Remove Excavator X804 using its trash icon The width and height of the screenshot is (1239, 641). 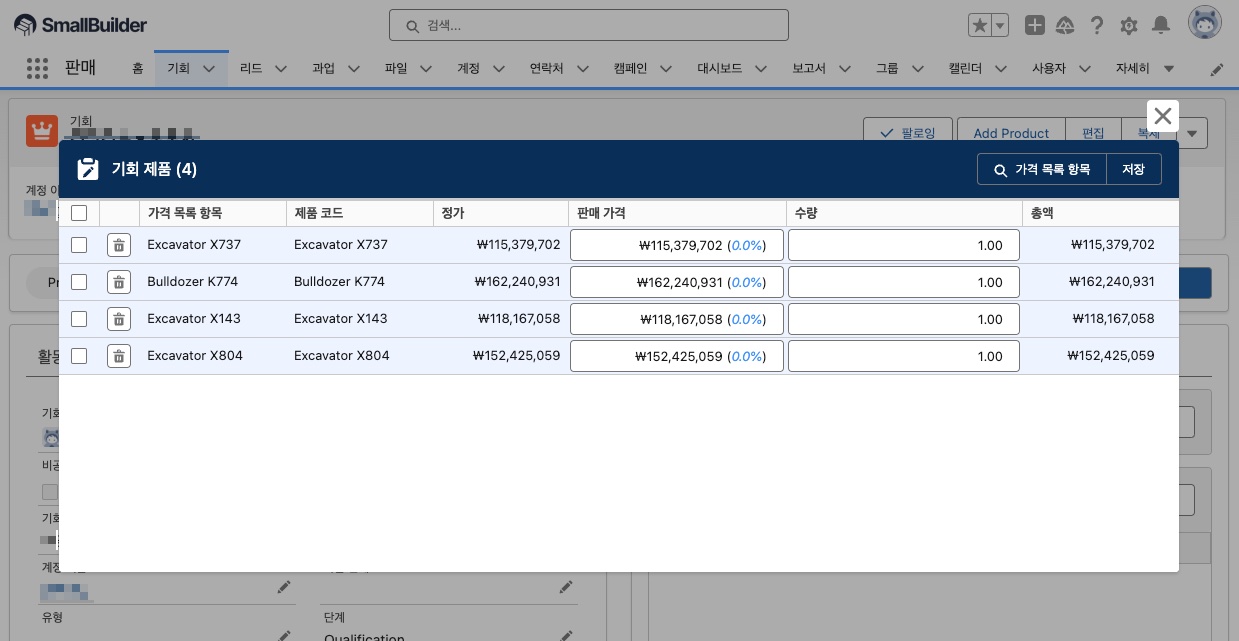119,356
